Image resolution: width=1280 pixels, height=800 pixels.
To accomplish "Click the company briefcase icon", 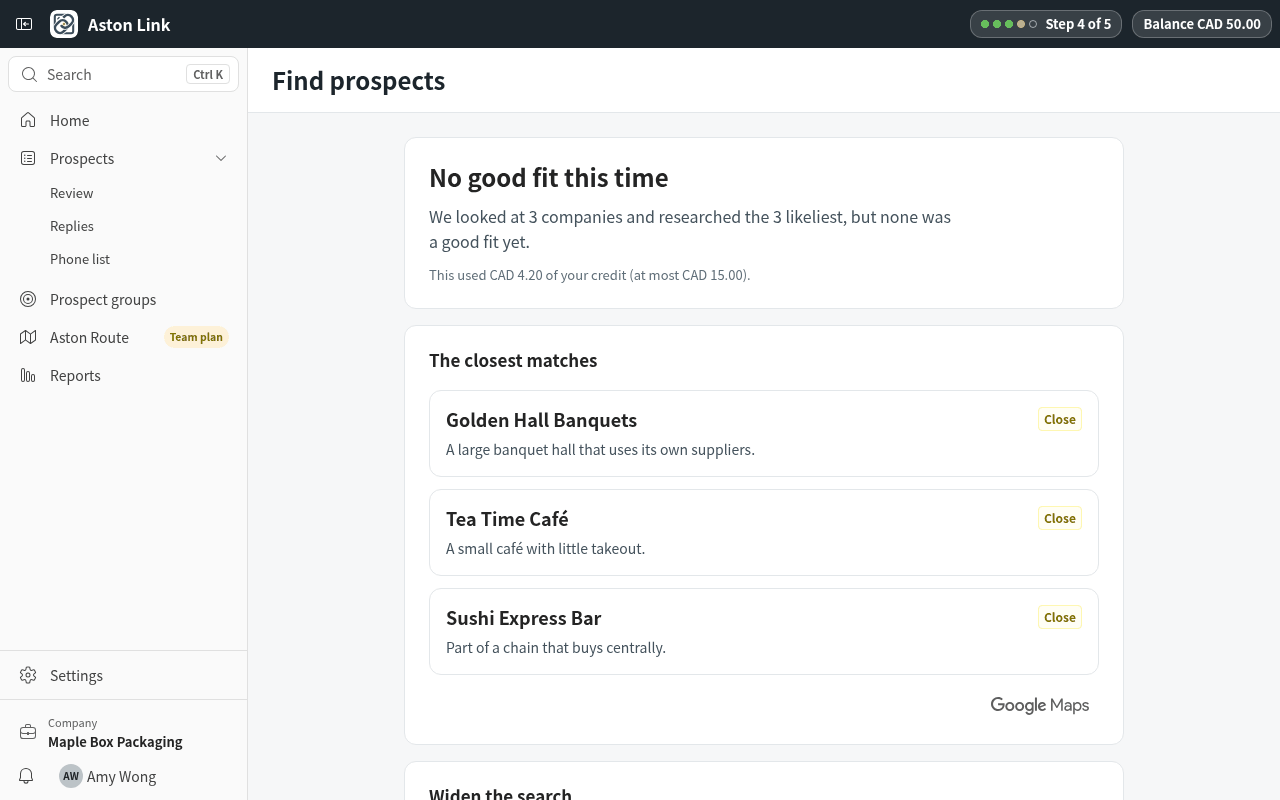I will click(28, 732).
